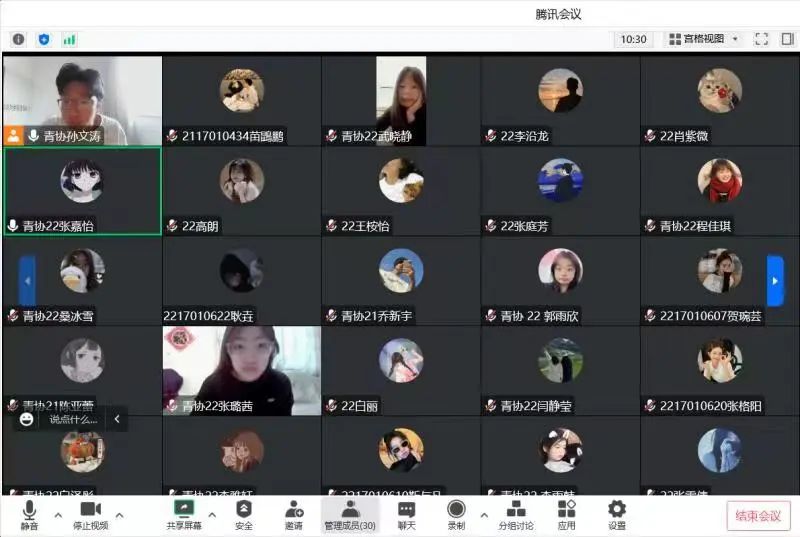Show meeting info via the info icon
800x537 pixels.
(18, 39)
